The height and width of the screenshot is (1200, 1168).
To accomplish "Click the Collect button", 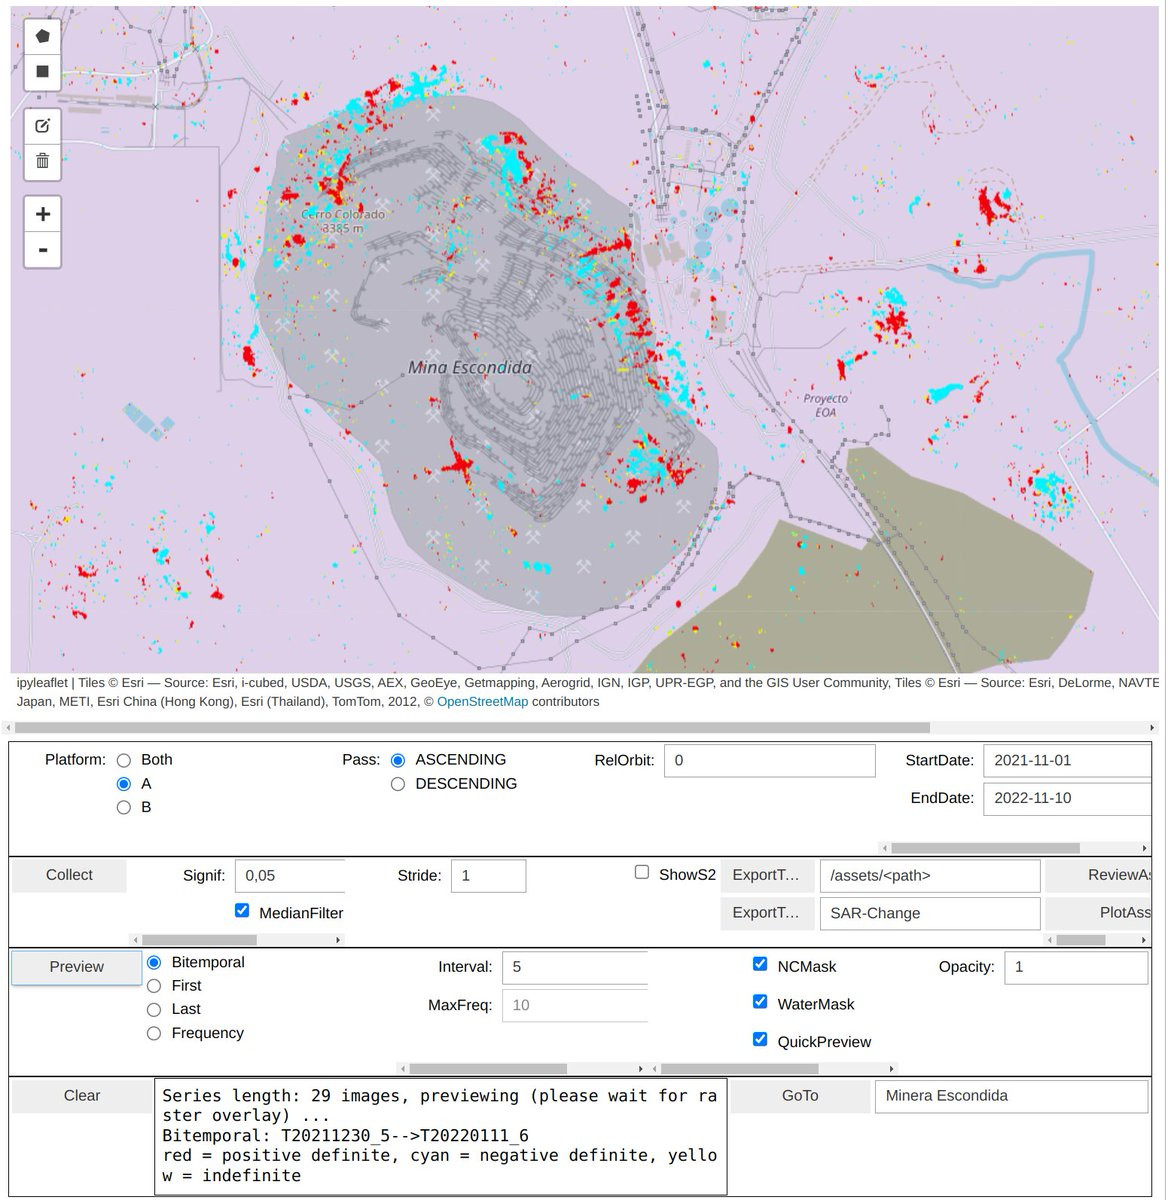I will tap(69, 875).
